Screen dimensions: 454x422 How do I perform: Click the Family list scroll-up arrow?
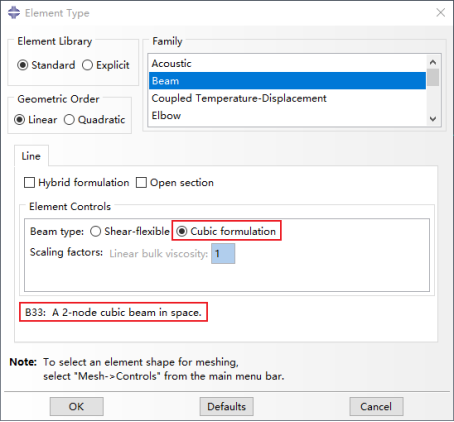click(x=433, y=62)
